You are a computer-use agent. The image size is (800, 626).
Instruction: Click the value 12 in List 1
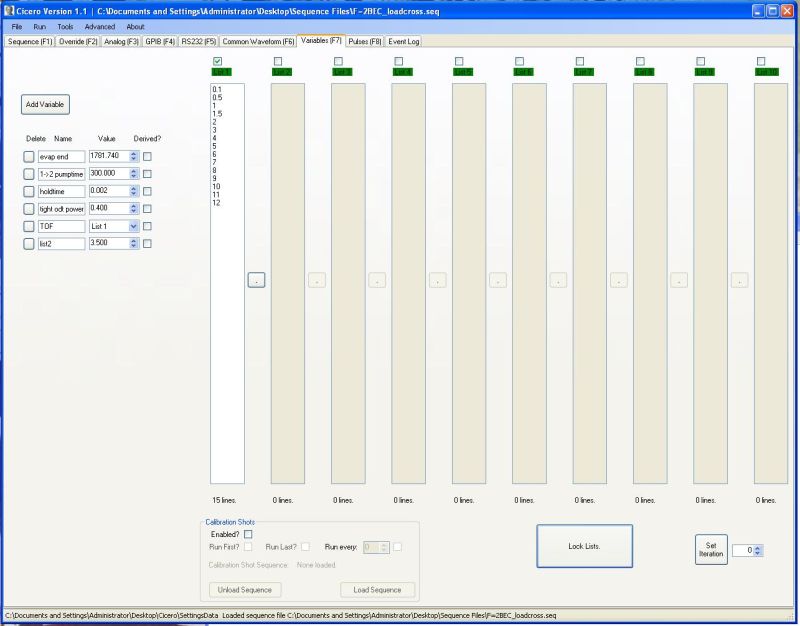216,203
